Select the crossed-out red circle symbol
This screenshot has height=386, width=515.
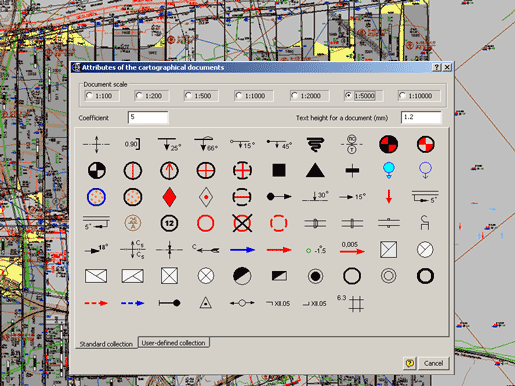pos(242,223)
